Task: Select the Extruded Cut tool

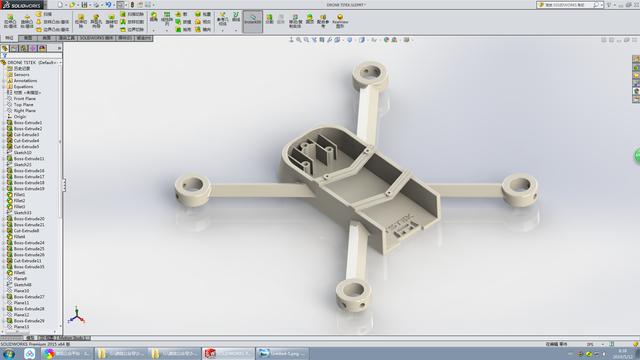Action: 81,21
